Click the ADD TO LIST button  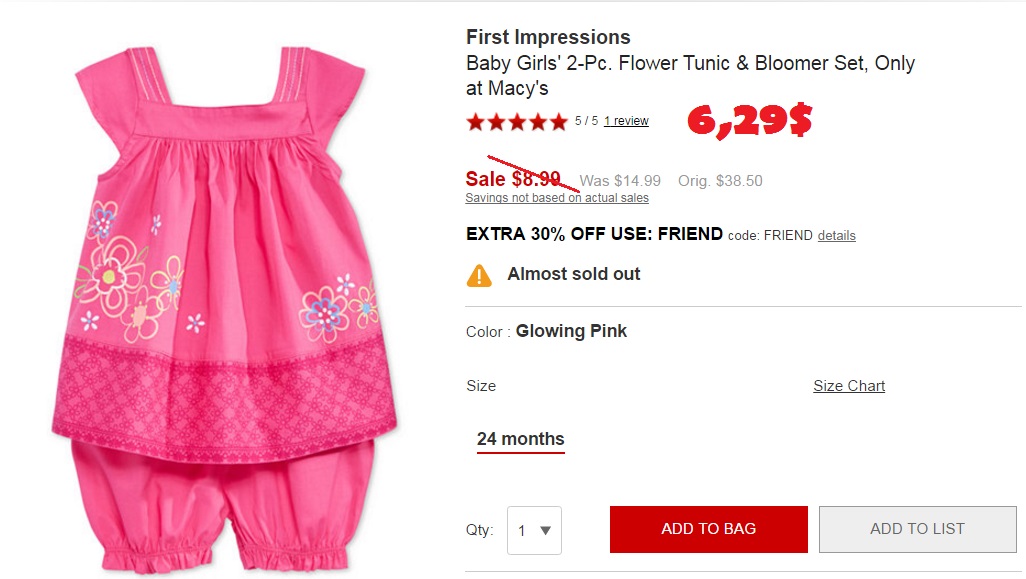(x=917, y=529)
